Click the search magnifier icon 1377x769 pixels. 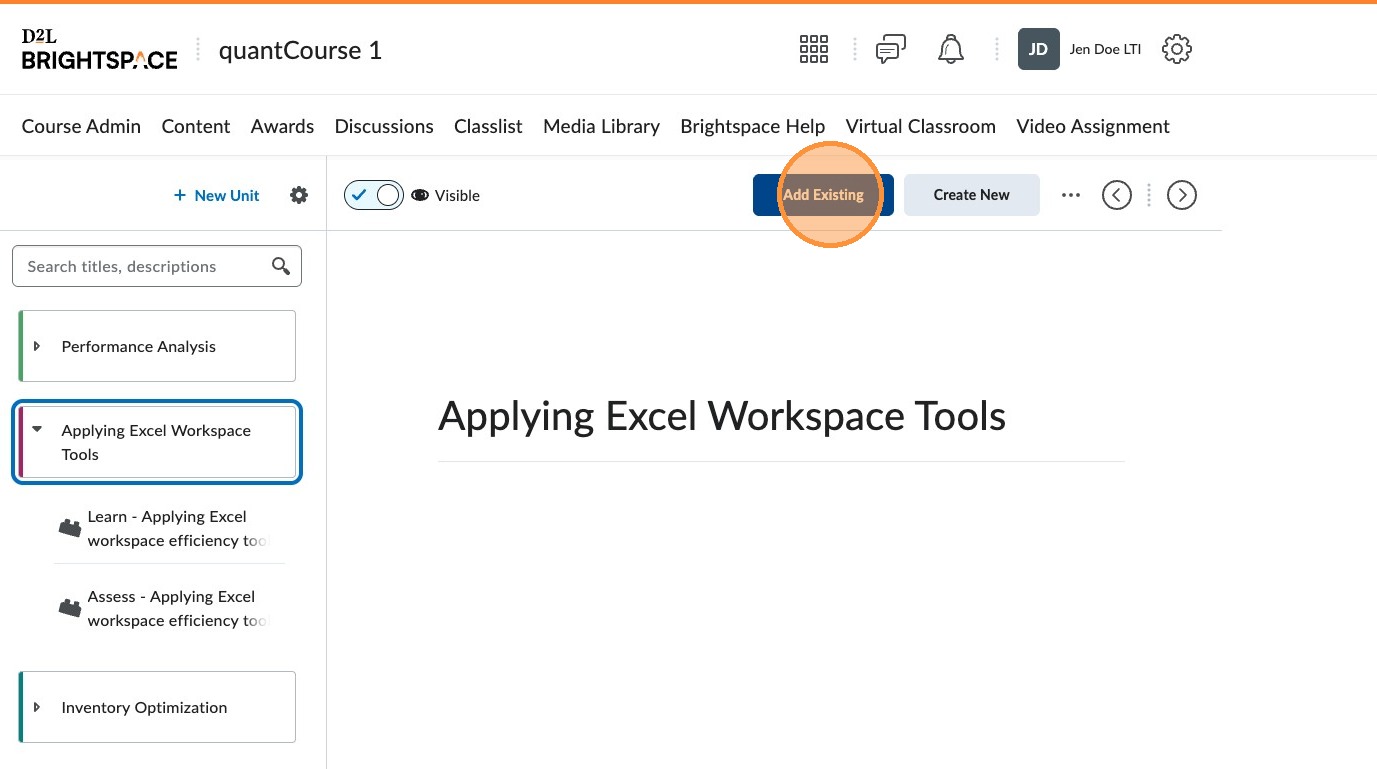tap(281, 266)
